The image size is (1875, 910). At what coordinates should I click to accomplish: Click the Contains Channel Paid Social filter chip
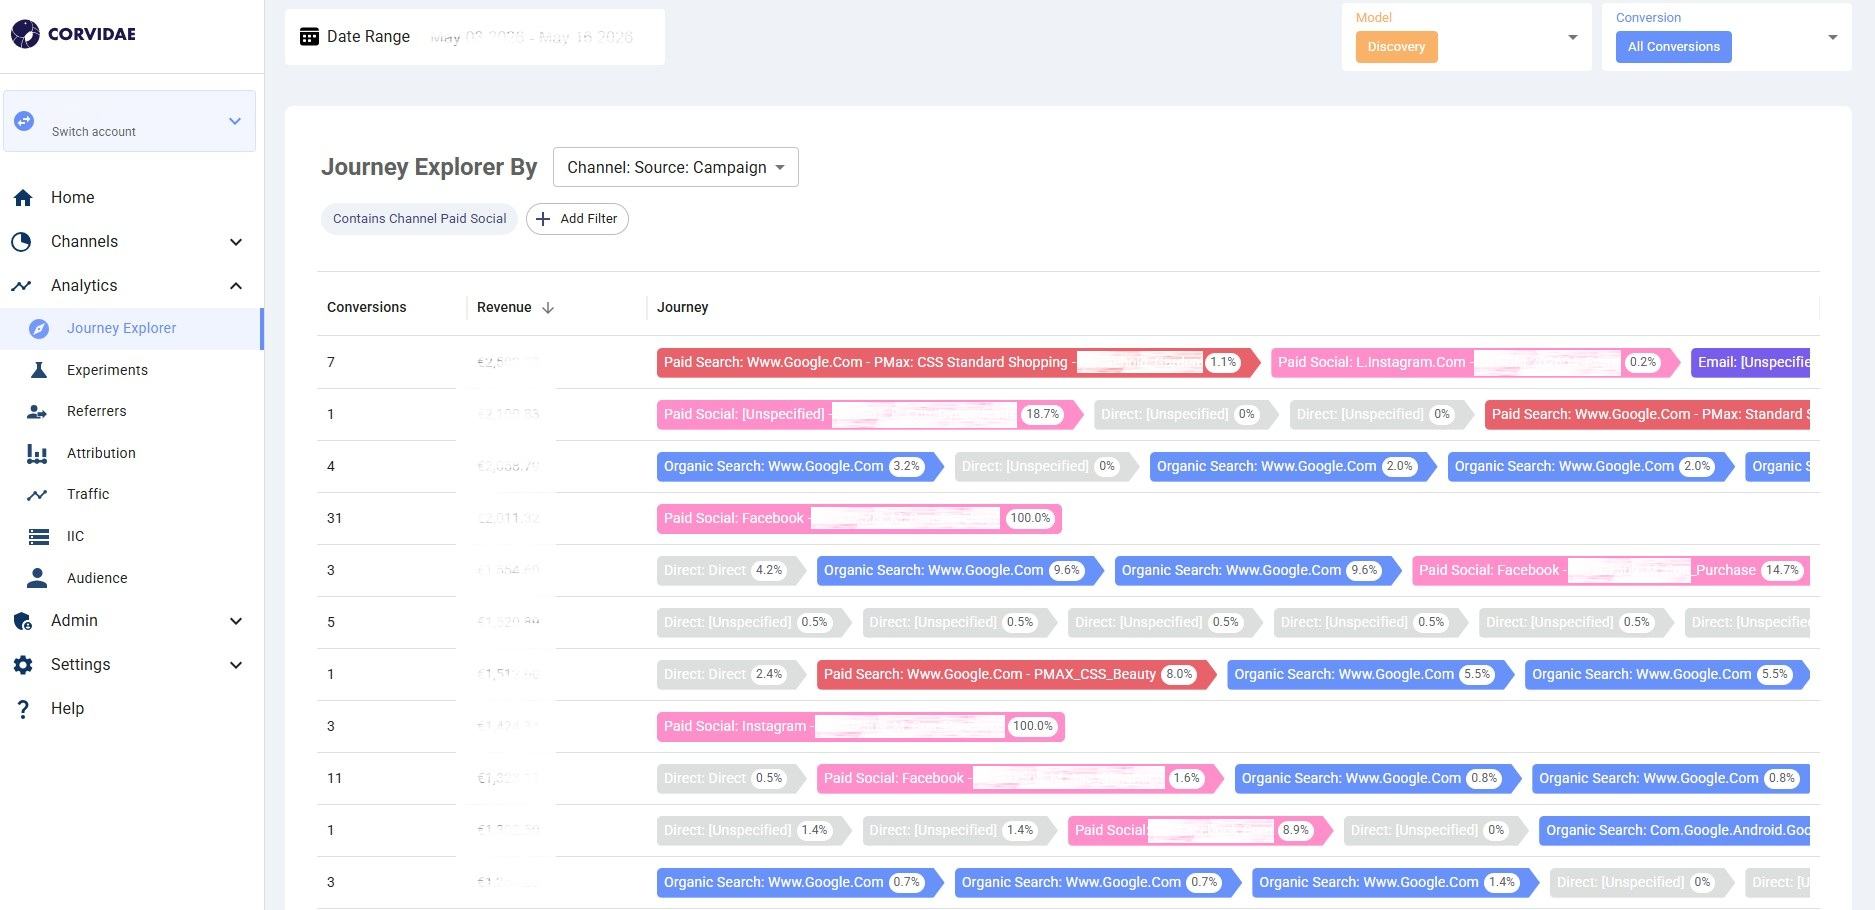click(x=419, y=219)
